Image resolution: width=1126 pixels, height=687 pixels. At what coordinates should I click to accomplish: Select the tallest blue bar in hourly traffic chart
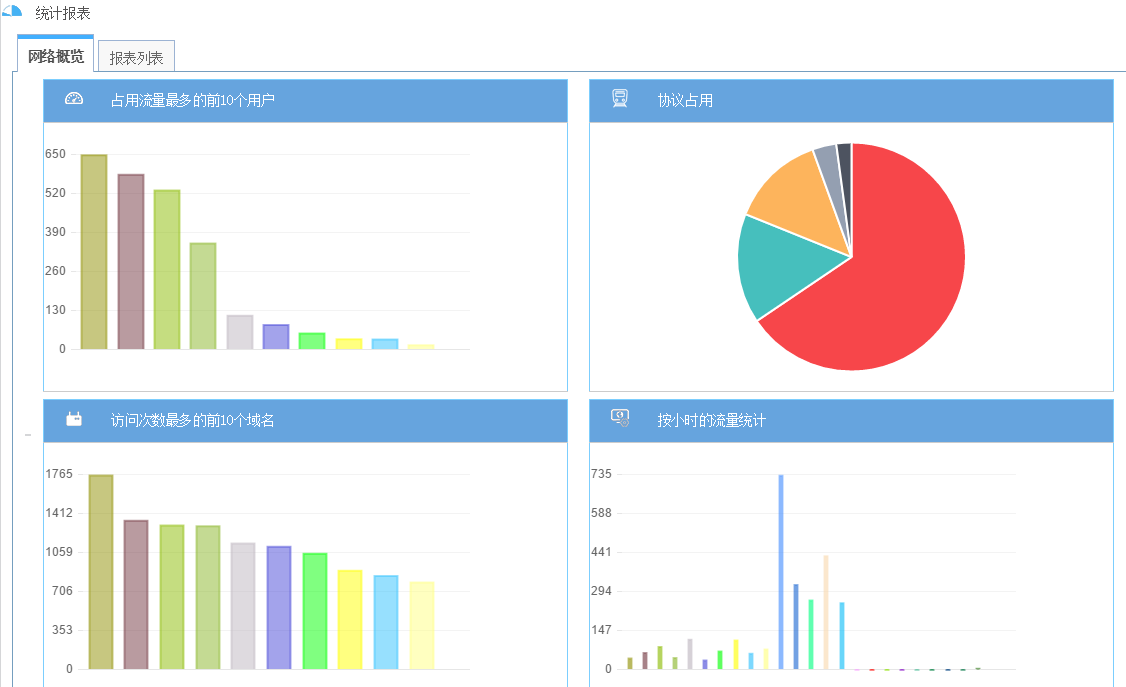(x=781, y=570)
